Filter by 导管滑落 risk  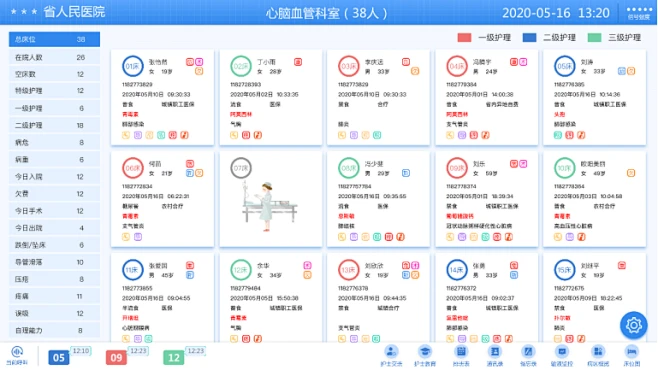click(54, 262)
